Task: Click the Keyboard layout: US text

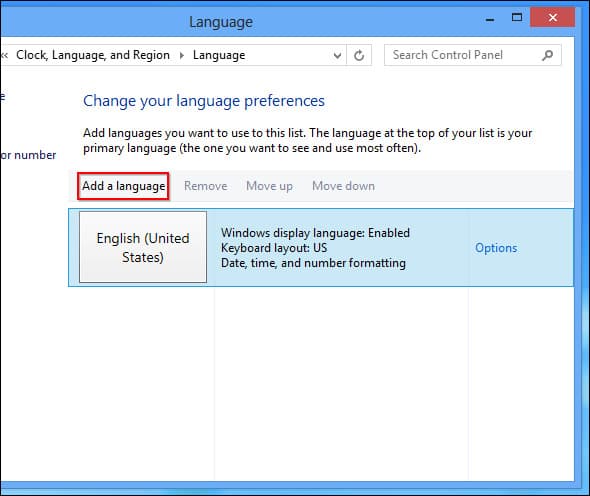Action: pos(274,248)
